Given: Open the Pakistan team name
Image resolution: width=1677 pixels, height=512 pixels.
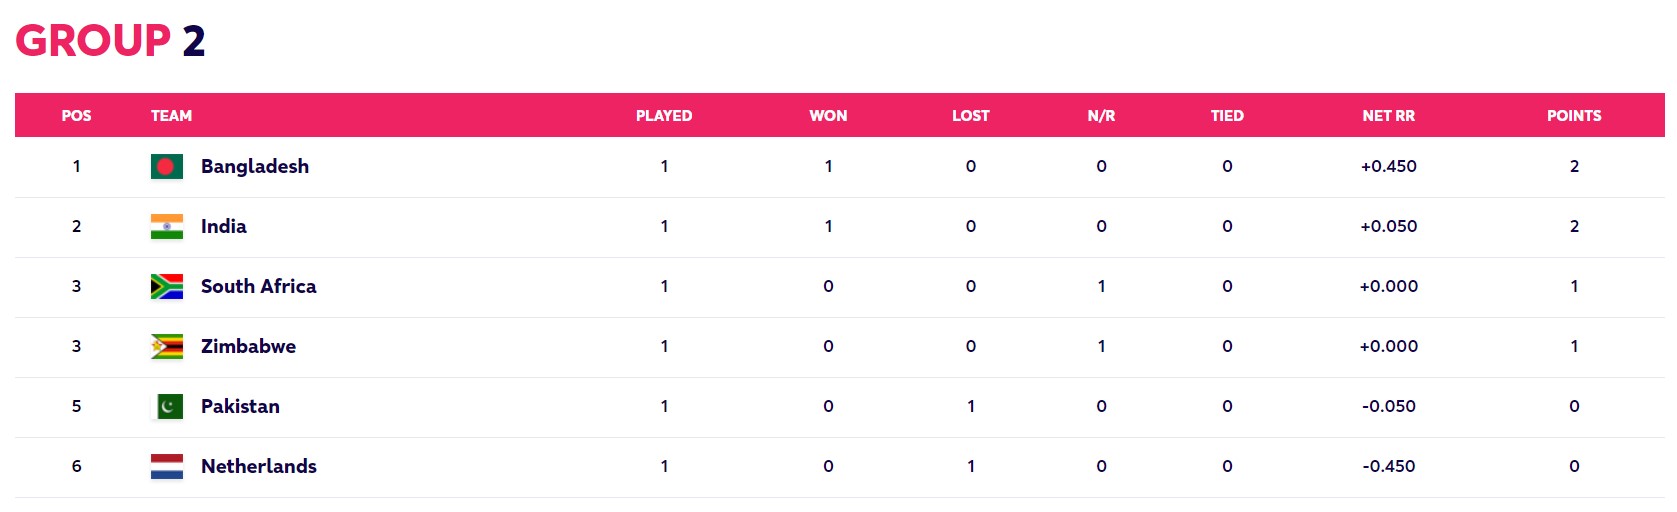Looking at the screenshot, I should coord(240,407).
